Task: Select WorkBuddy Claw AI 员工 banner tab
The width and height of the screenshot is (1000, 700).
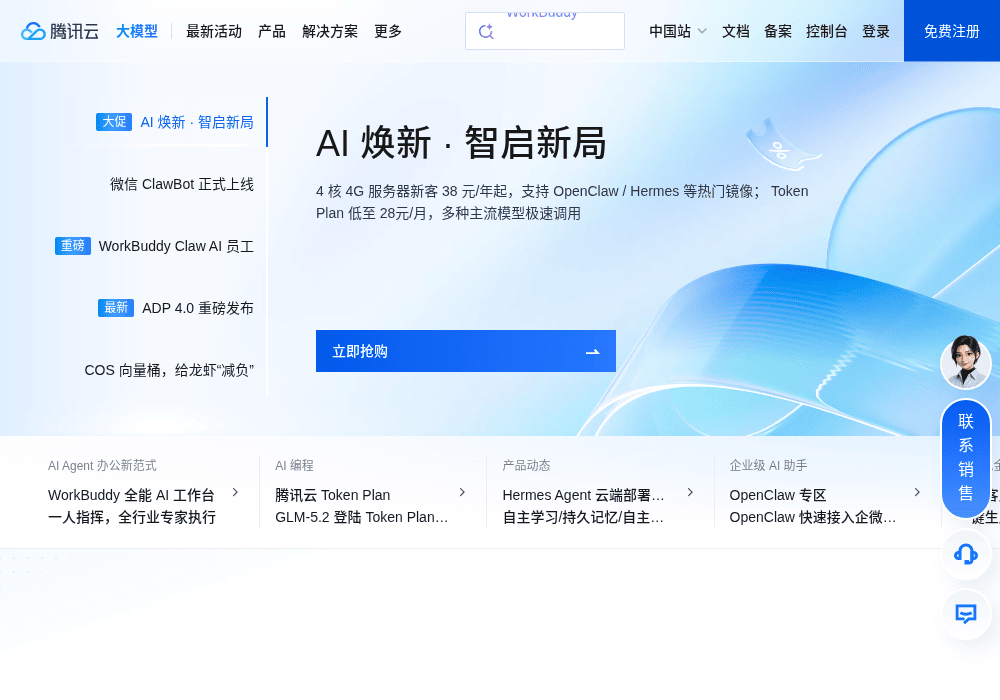Action: 176,246
